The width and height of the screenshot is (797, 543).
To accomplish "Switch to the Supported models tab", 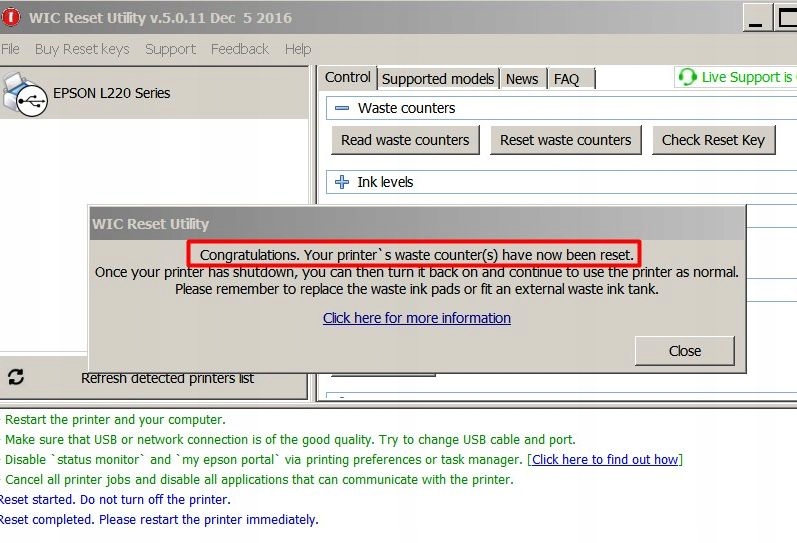I will (x=438, y=79).
